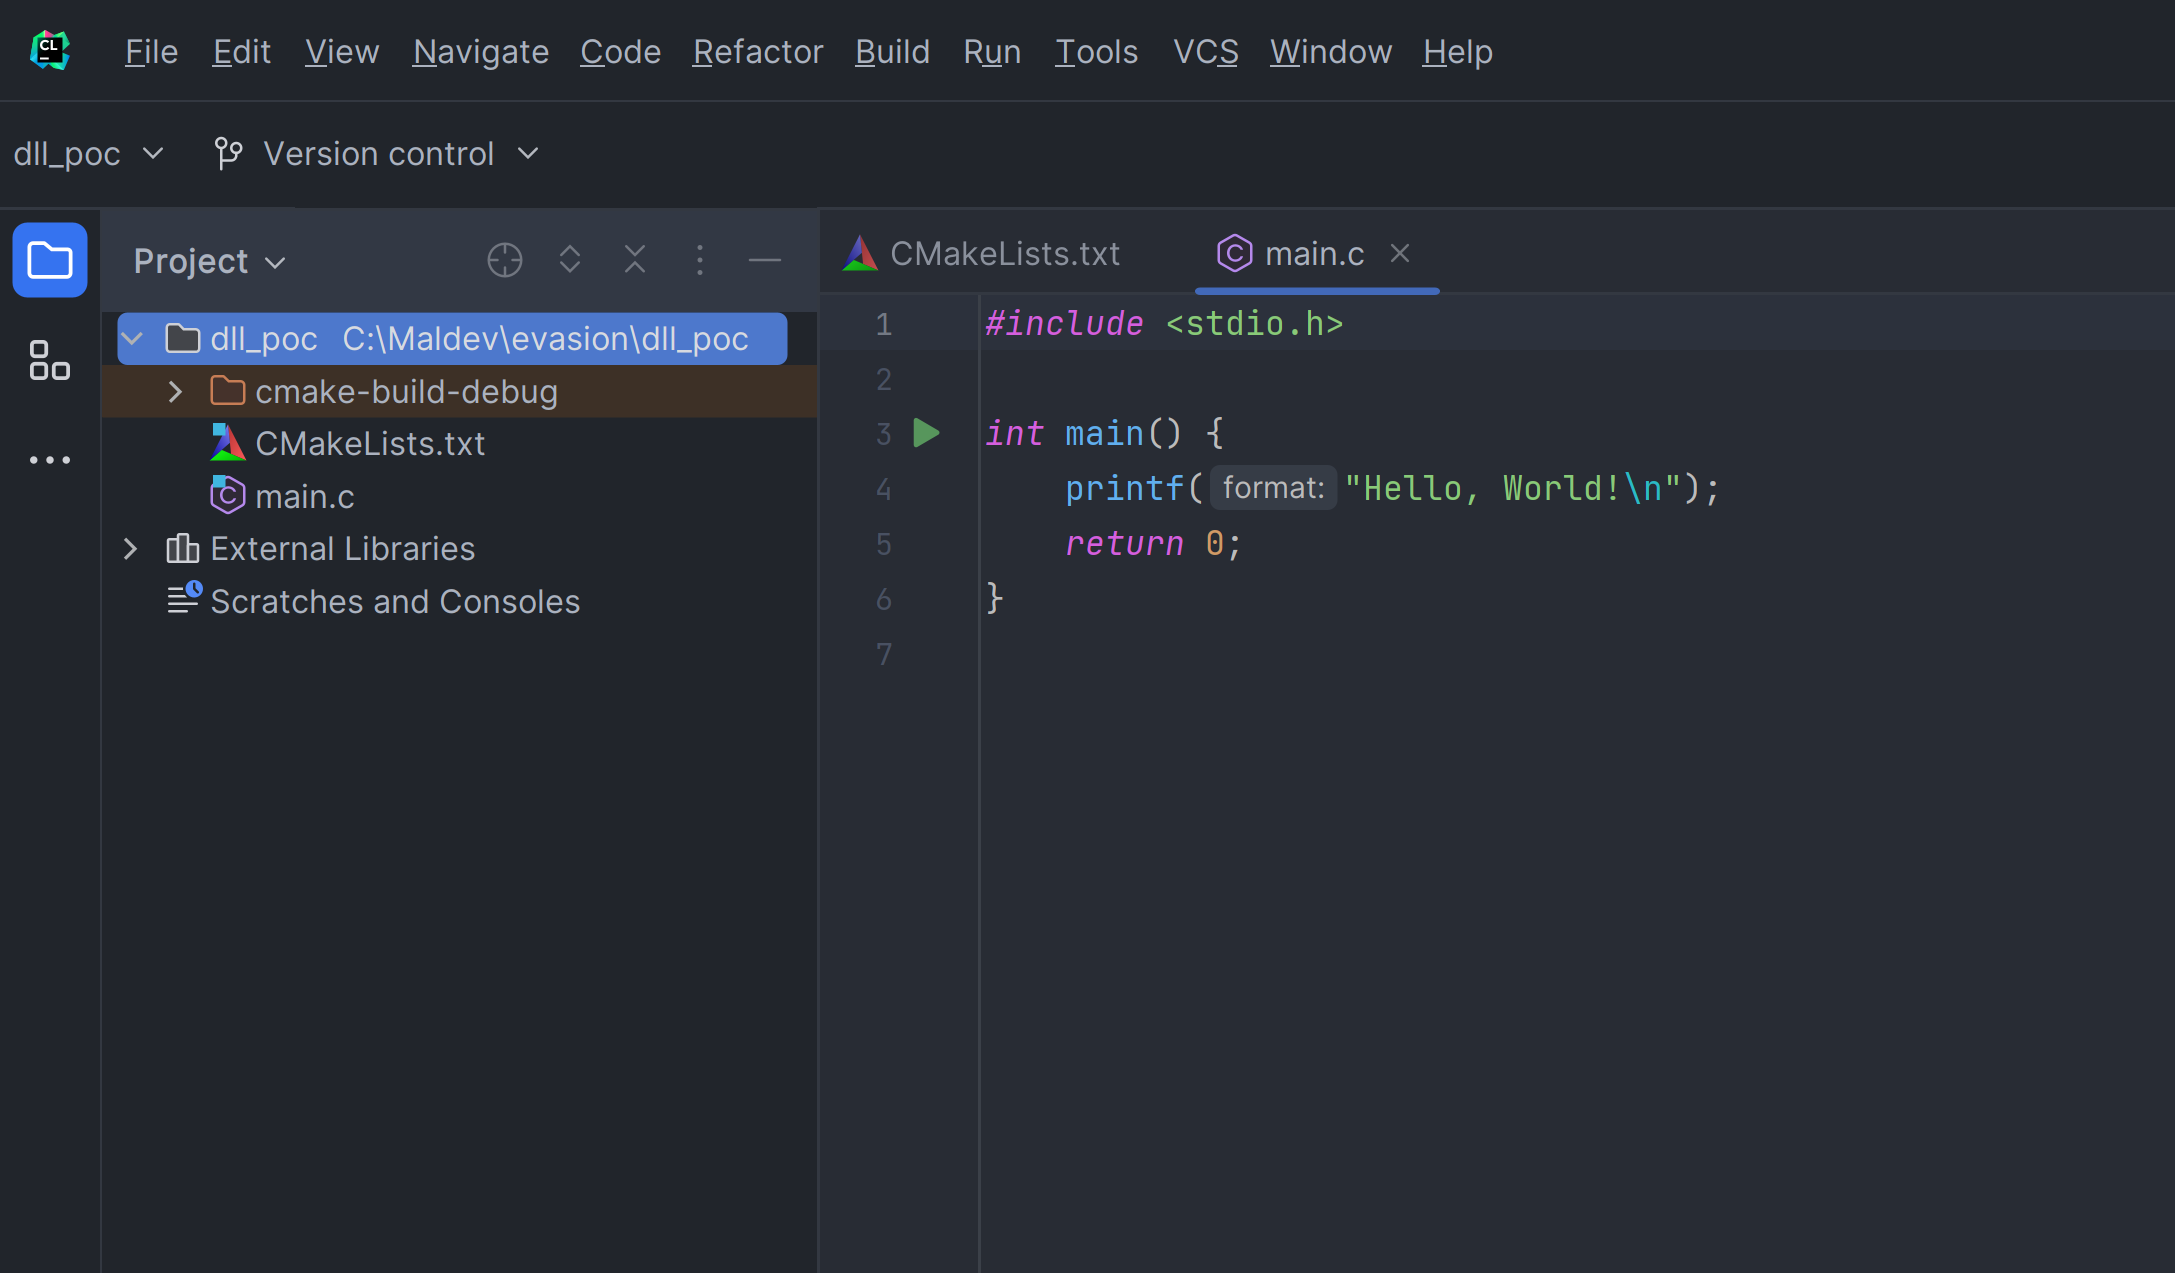The image size is (2175, 1273).
Task: Open Project panel options three-dot menu
Action: coord(700,260)
